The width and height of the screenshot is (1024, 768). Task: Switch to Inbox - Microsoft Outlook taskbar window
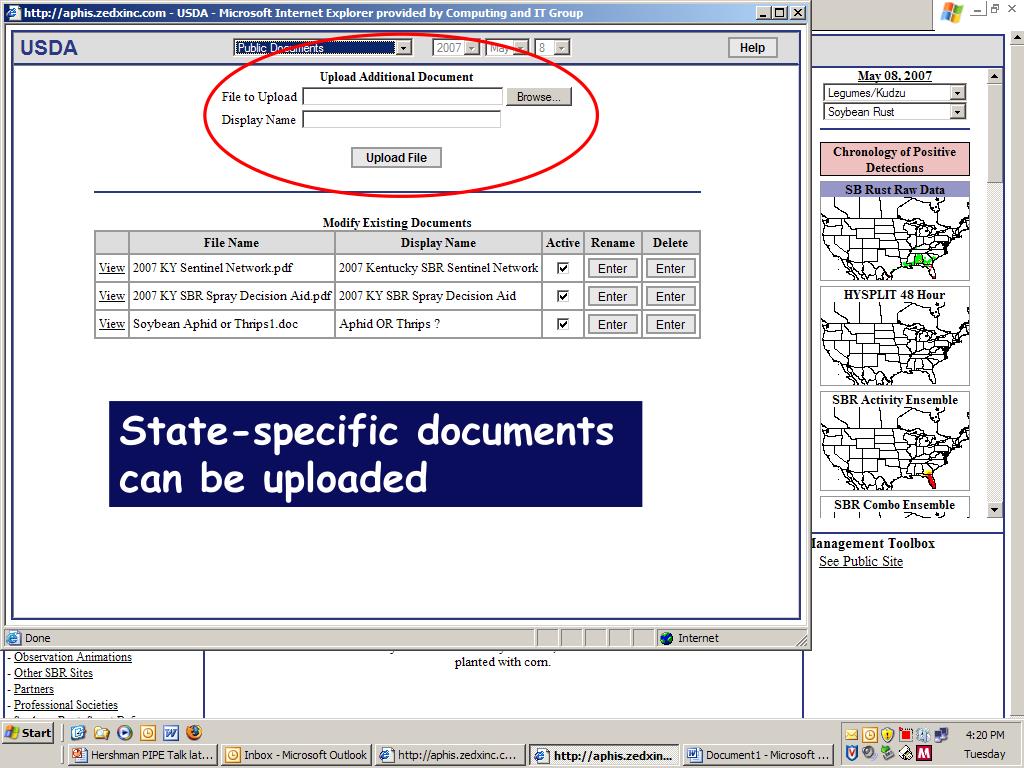296,754
